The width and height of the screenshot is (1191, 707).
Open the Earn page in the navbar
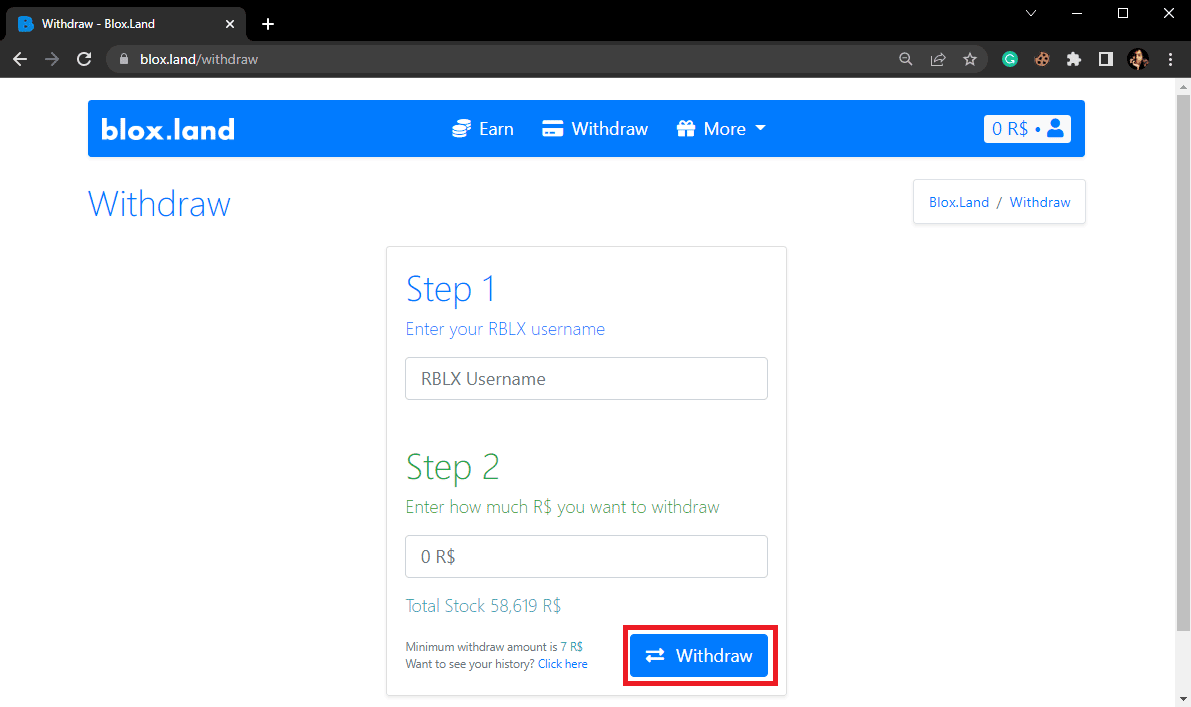[482, 129]
